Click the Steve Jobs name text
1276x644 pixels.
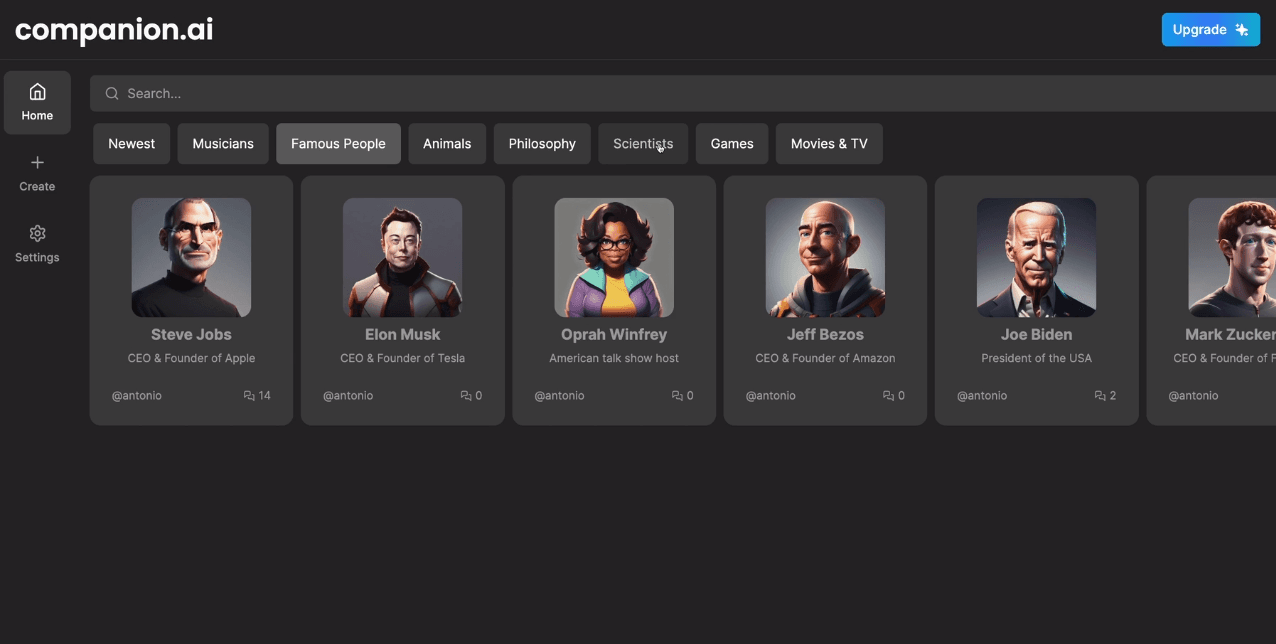pyautogui.click(x=191, y=335)
